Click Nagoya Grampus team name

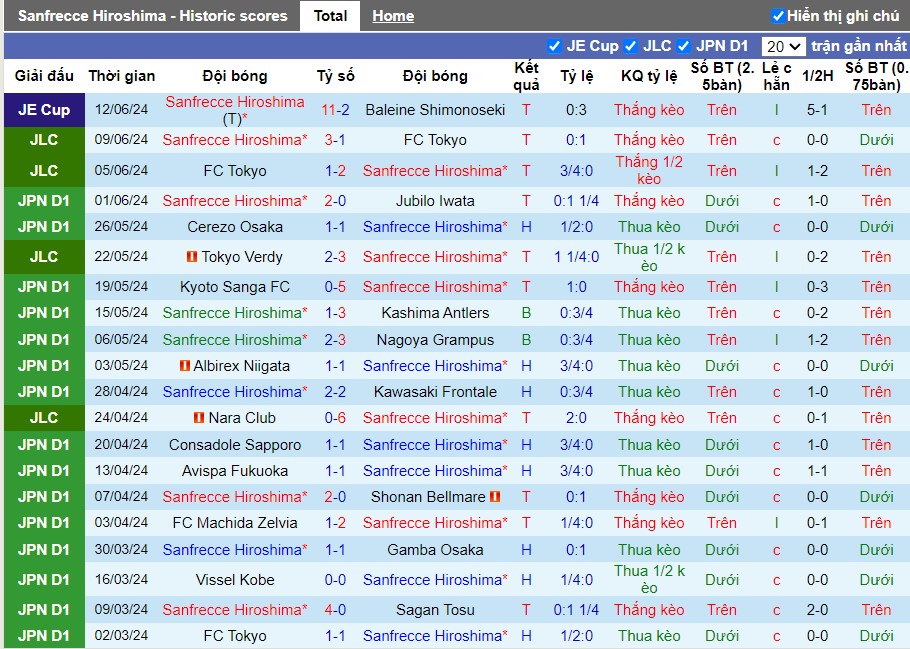coord(435,340)
